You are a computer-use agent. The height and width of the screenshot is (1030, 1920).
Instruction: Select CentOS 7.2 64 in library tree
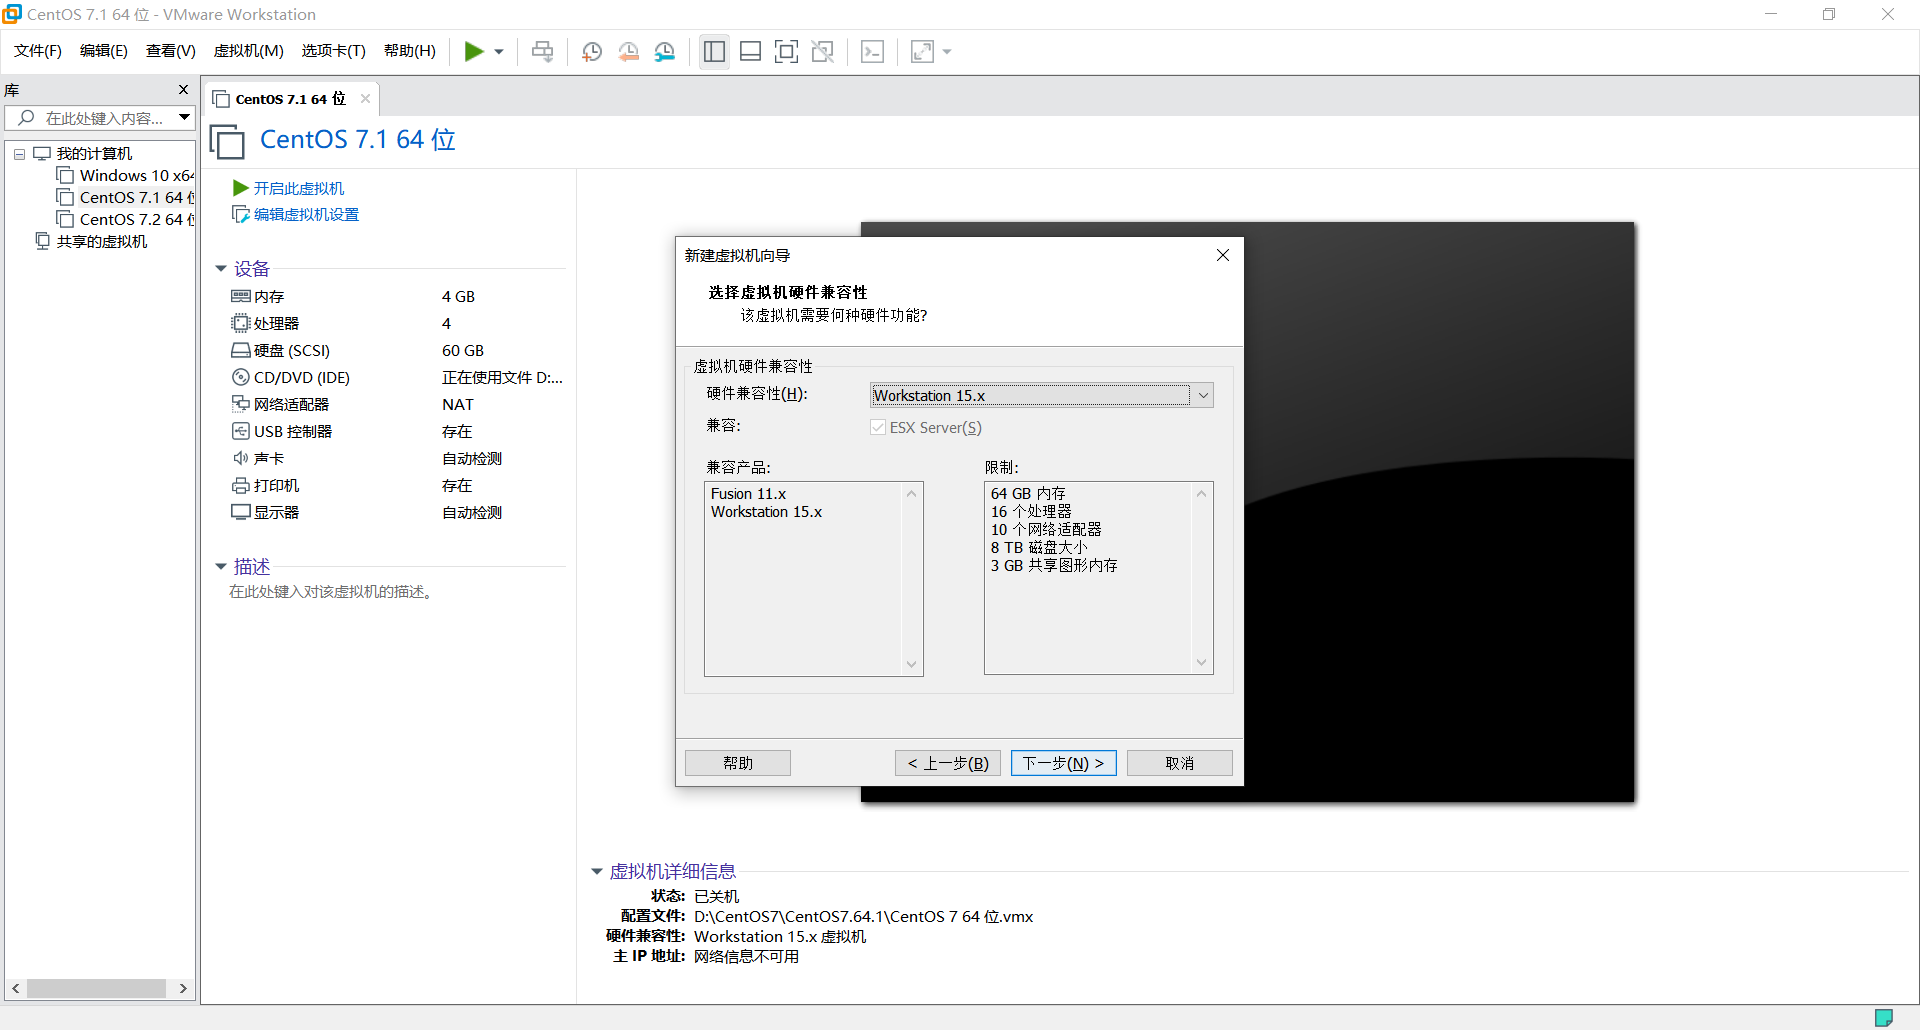point(126,220)
